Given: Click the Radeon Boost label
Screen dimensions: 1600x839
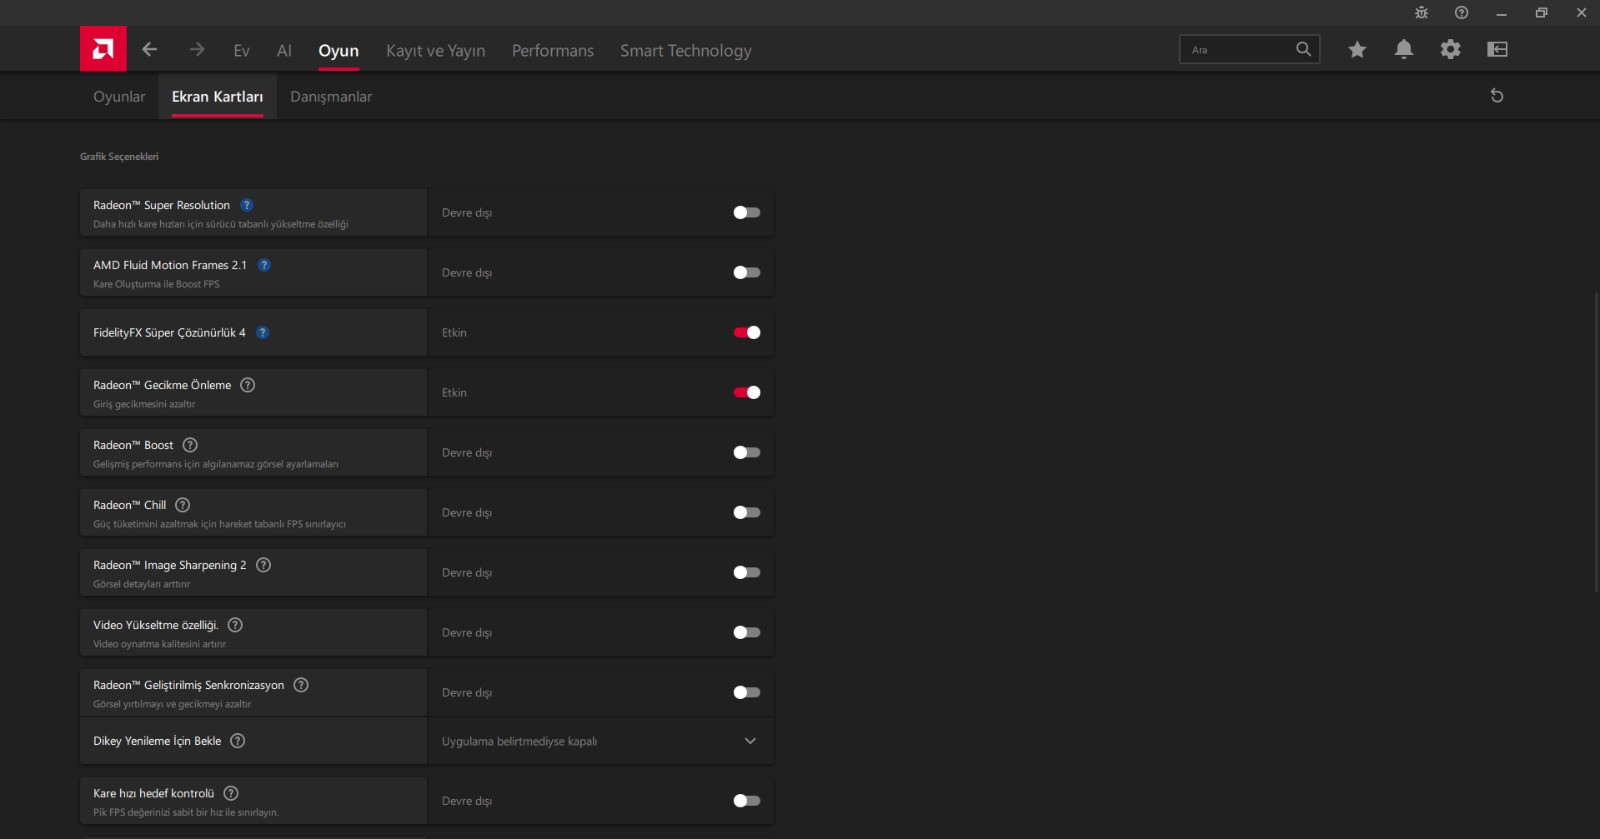Looking at the screenshot, I should click(x=133, y=445).
